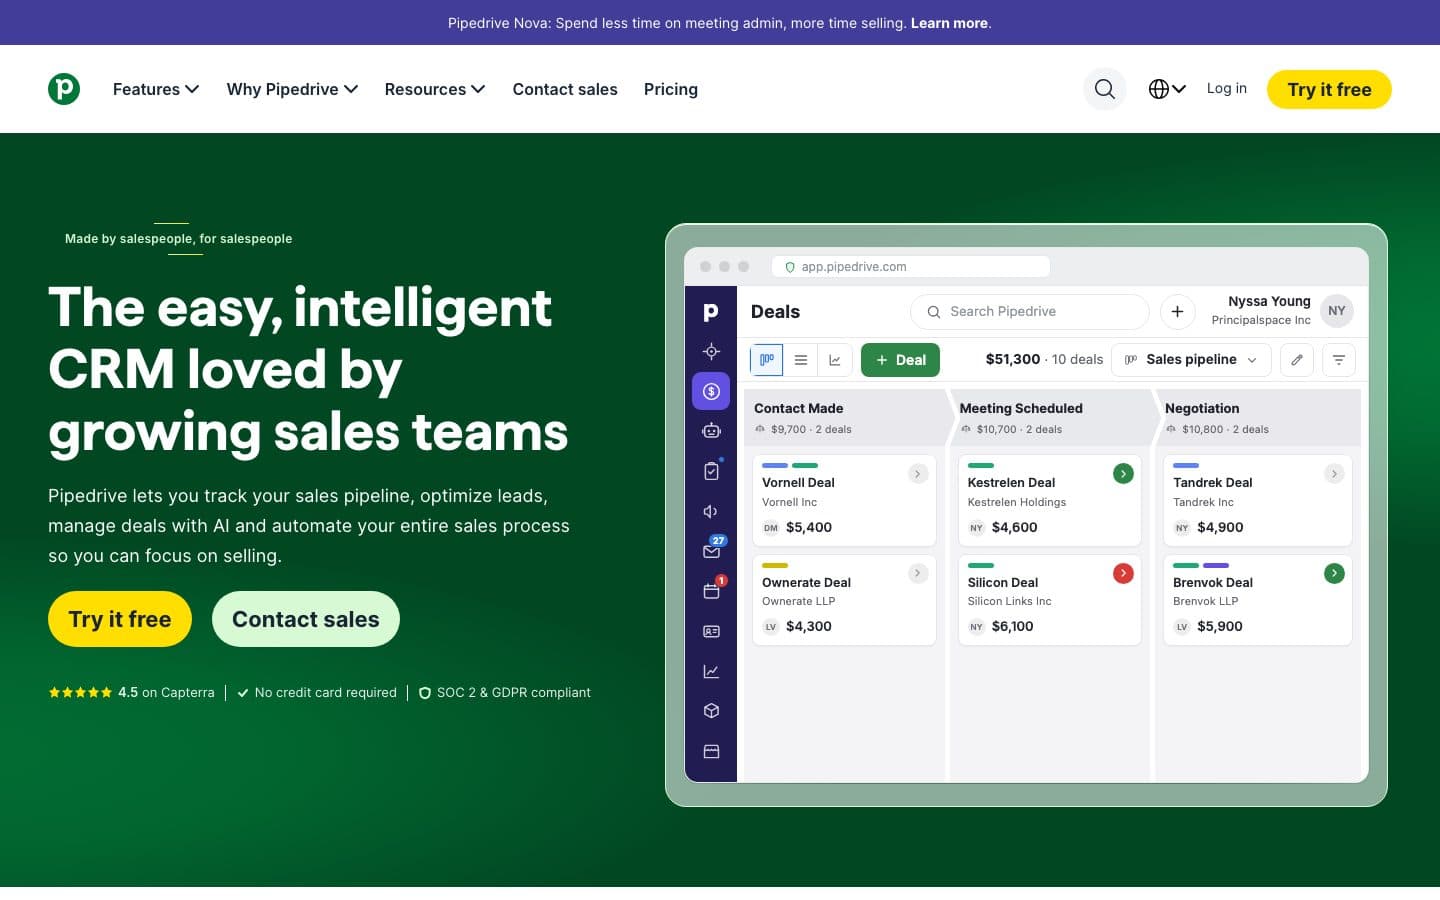Switch to forecast chart view
The width and height of the screenshot is (1440, 900).
(835, 360)
